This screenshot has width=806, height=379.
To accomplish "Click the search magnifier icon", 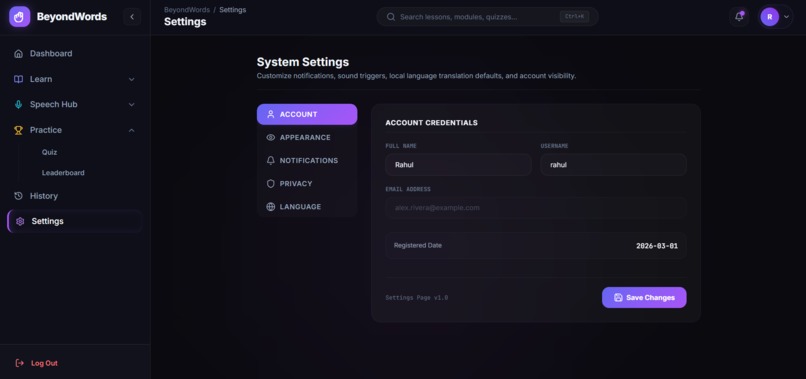I will [x=391, y=17].
